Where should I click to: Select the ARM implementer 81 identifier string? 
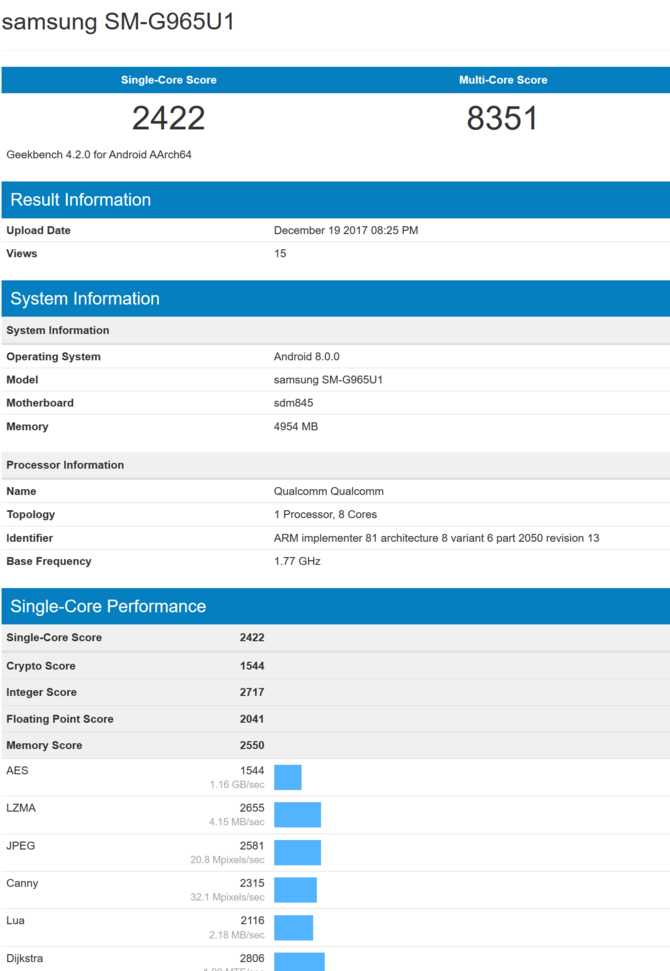coord(437,538)
